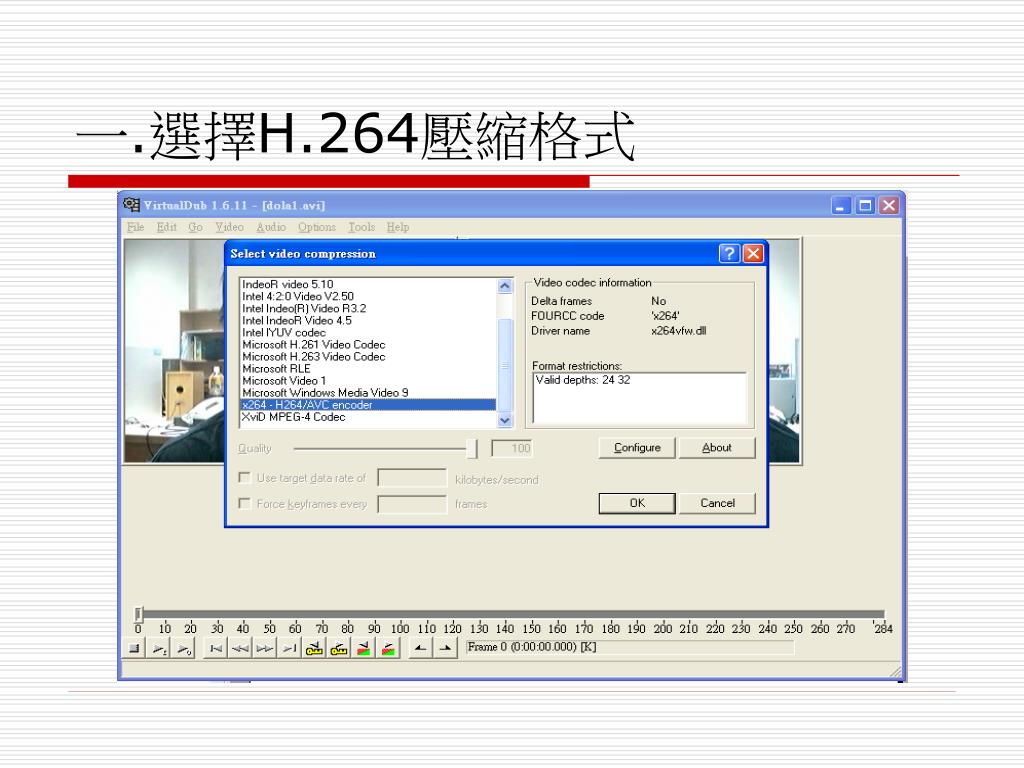1024x768 pixels.
Task: Click the mark-out selection end button
Action: point(445,648)
